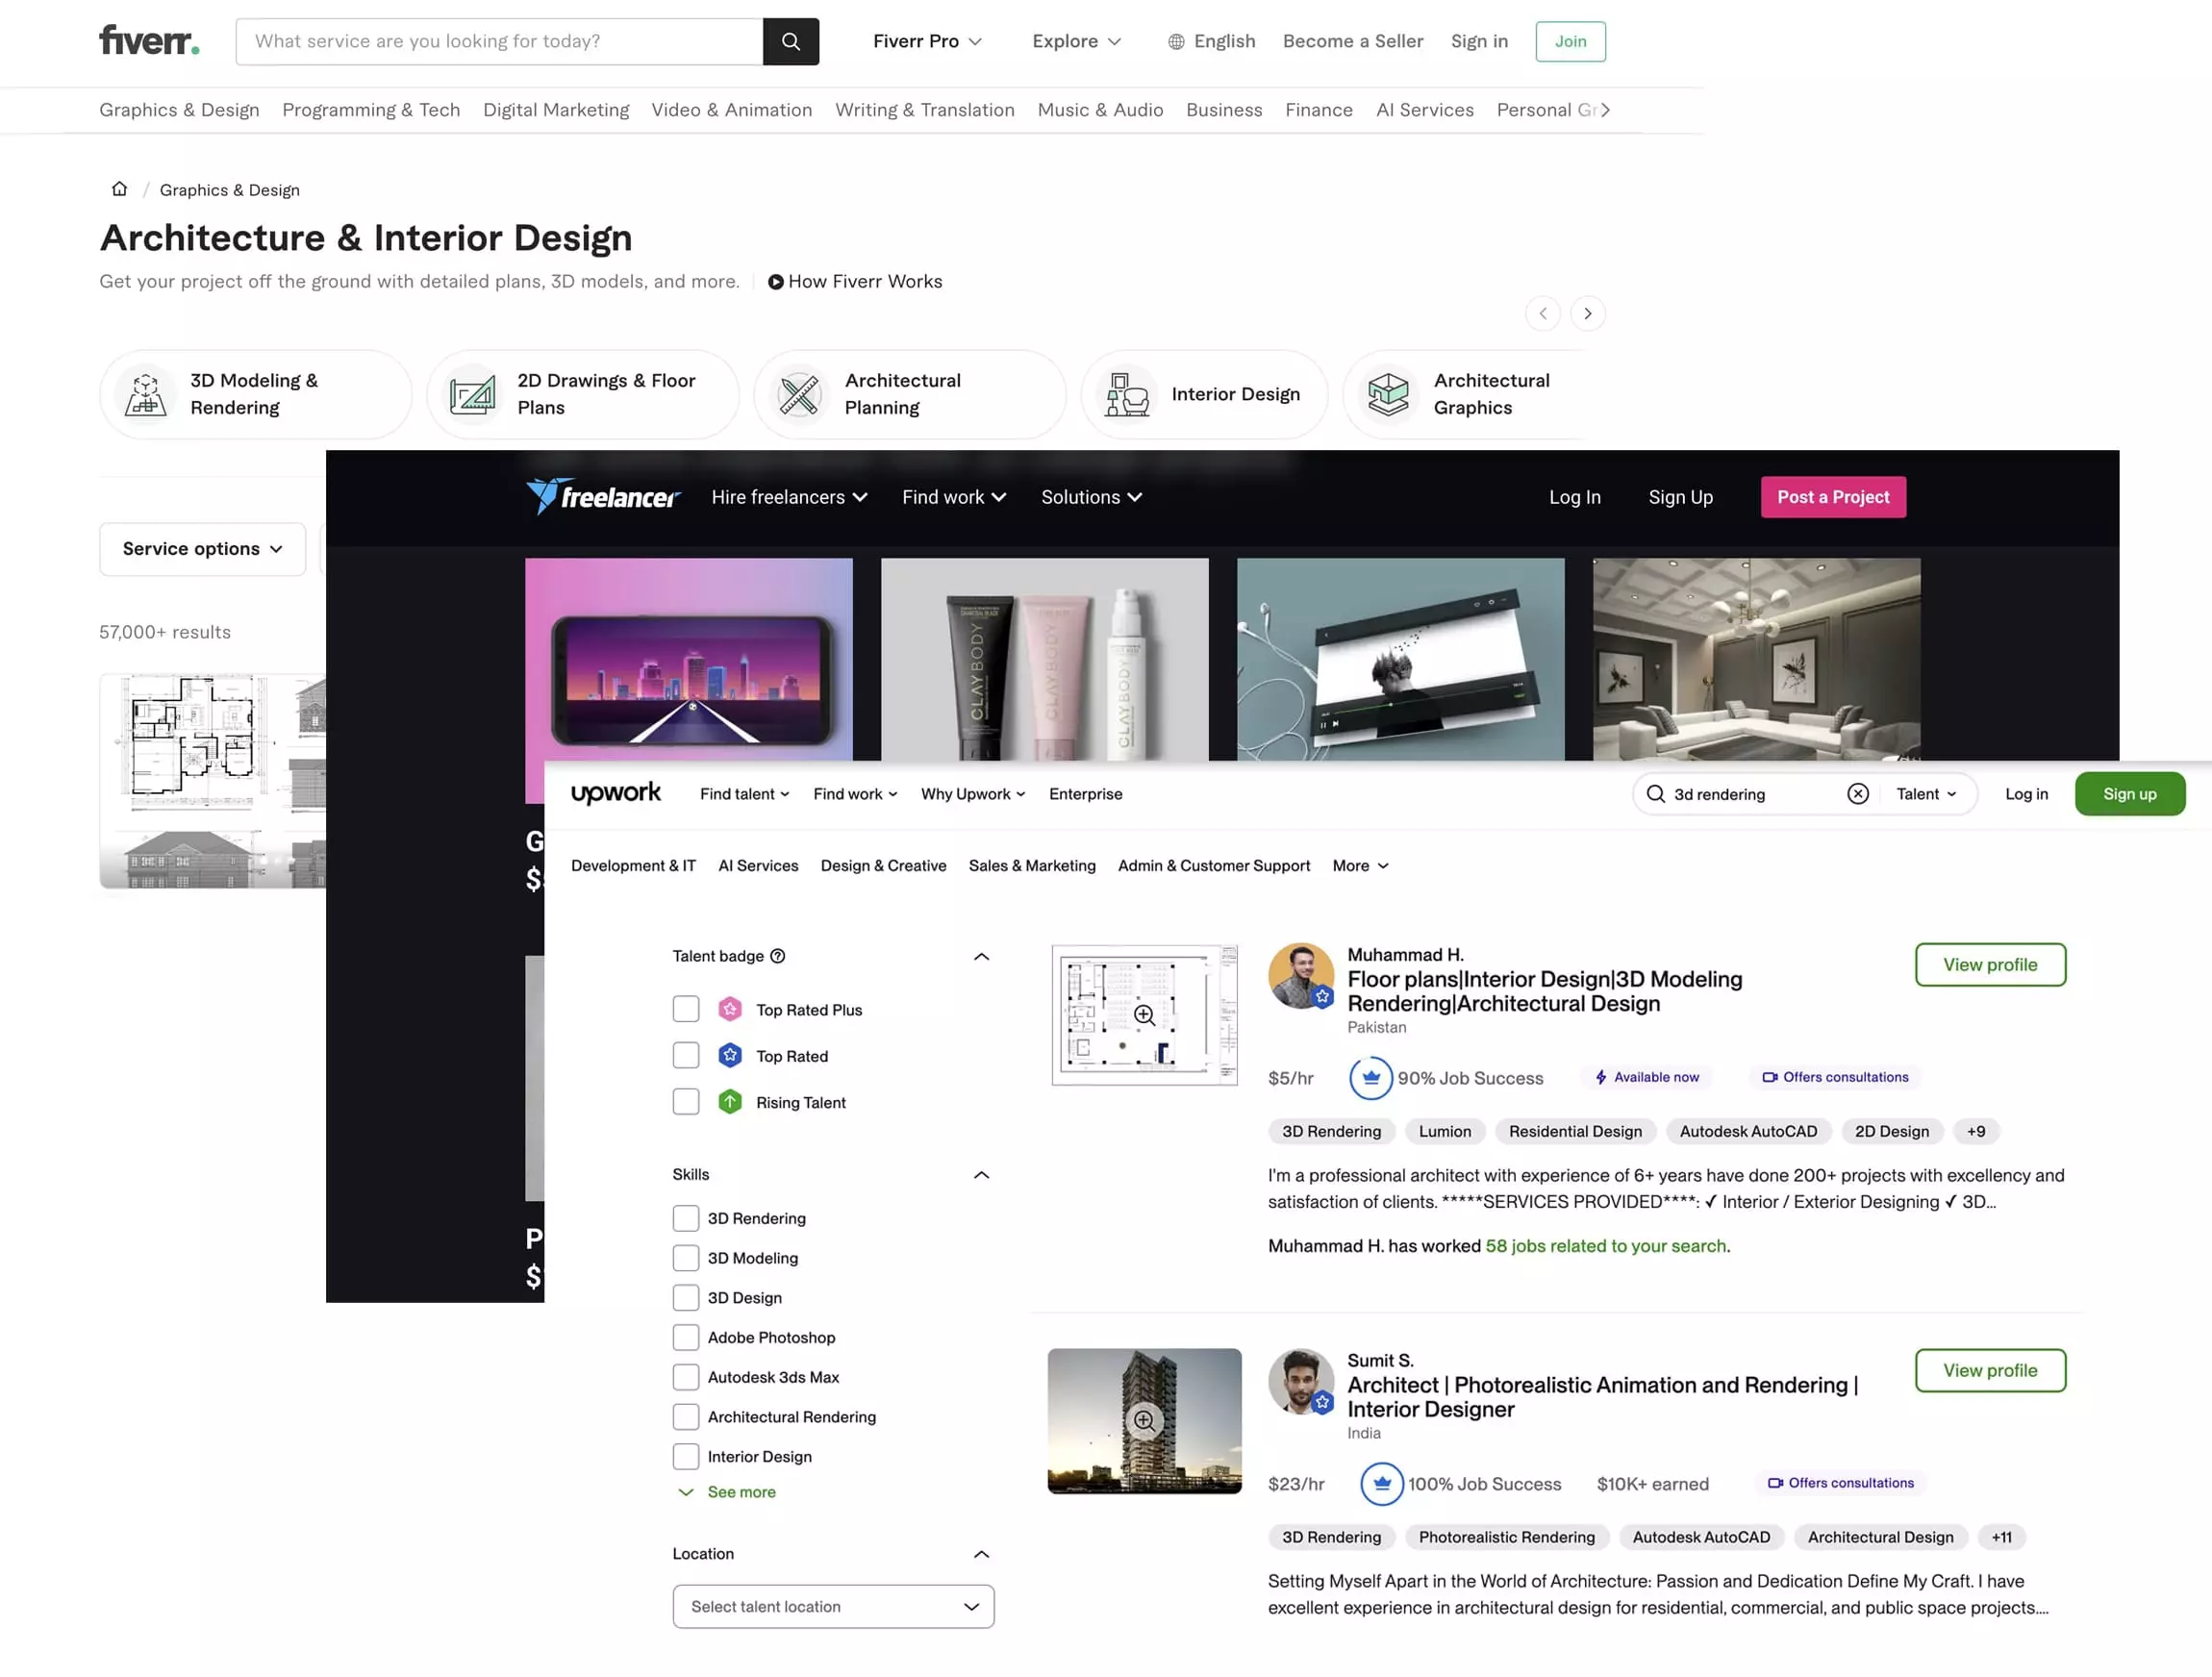Image resolution: width=2212 pixels, height=1677 pixels.
Task: Collapse the Skills filter section
Action: [981, 1175]
